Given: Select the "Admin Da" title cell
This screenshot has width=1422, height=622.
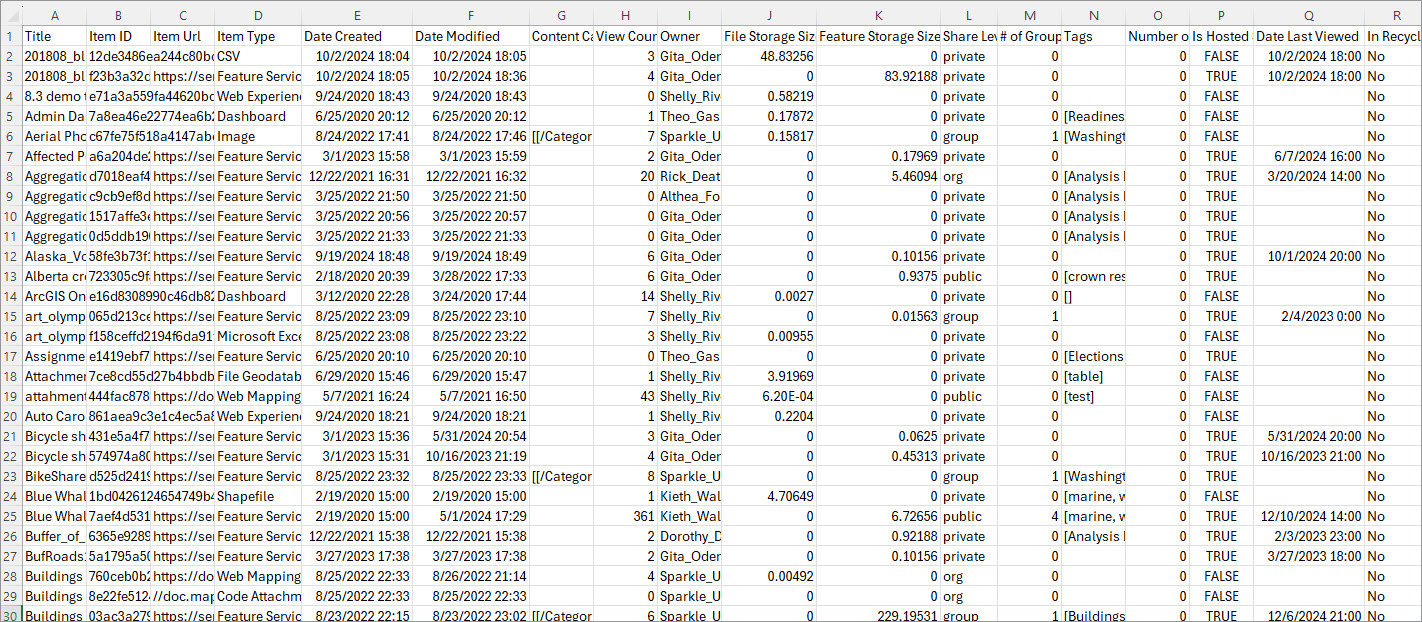Looking at the screenshot, I should [54, 116].
